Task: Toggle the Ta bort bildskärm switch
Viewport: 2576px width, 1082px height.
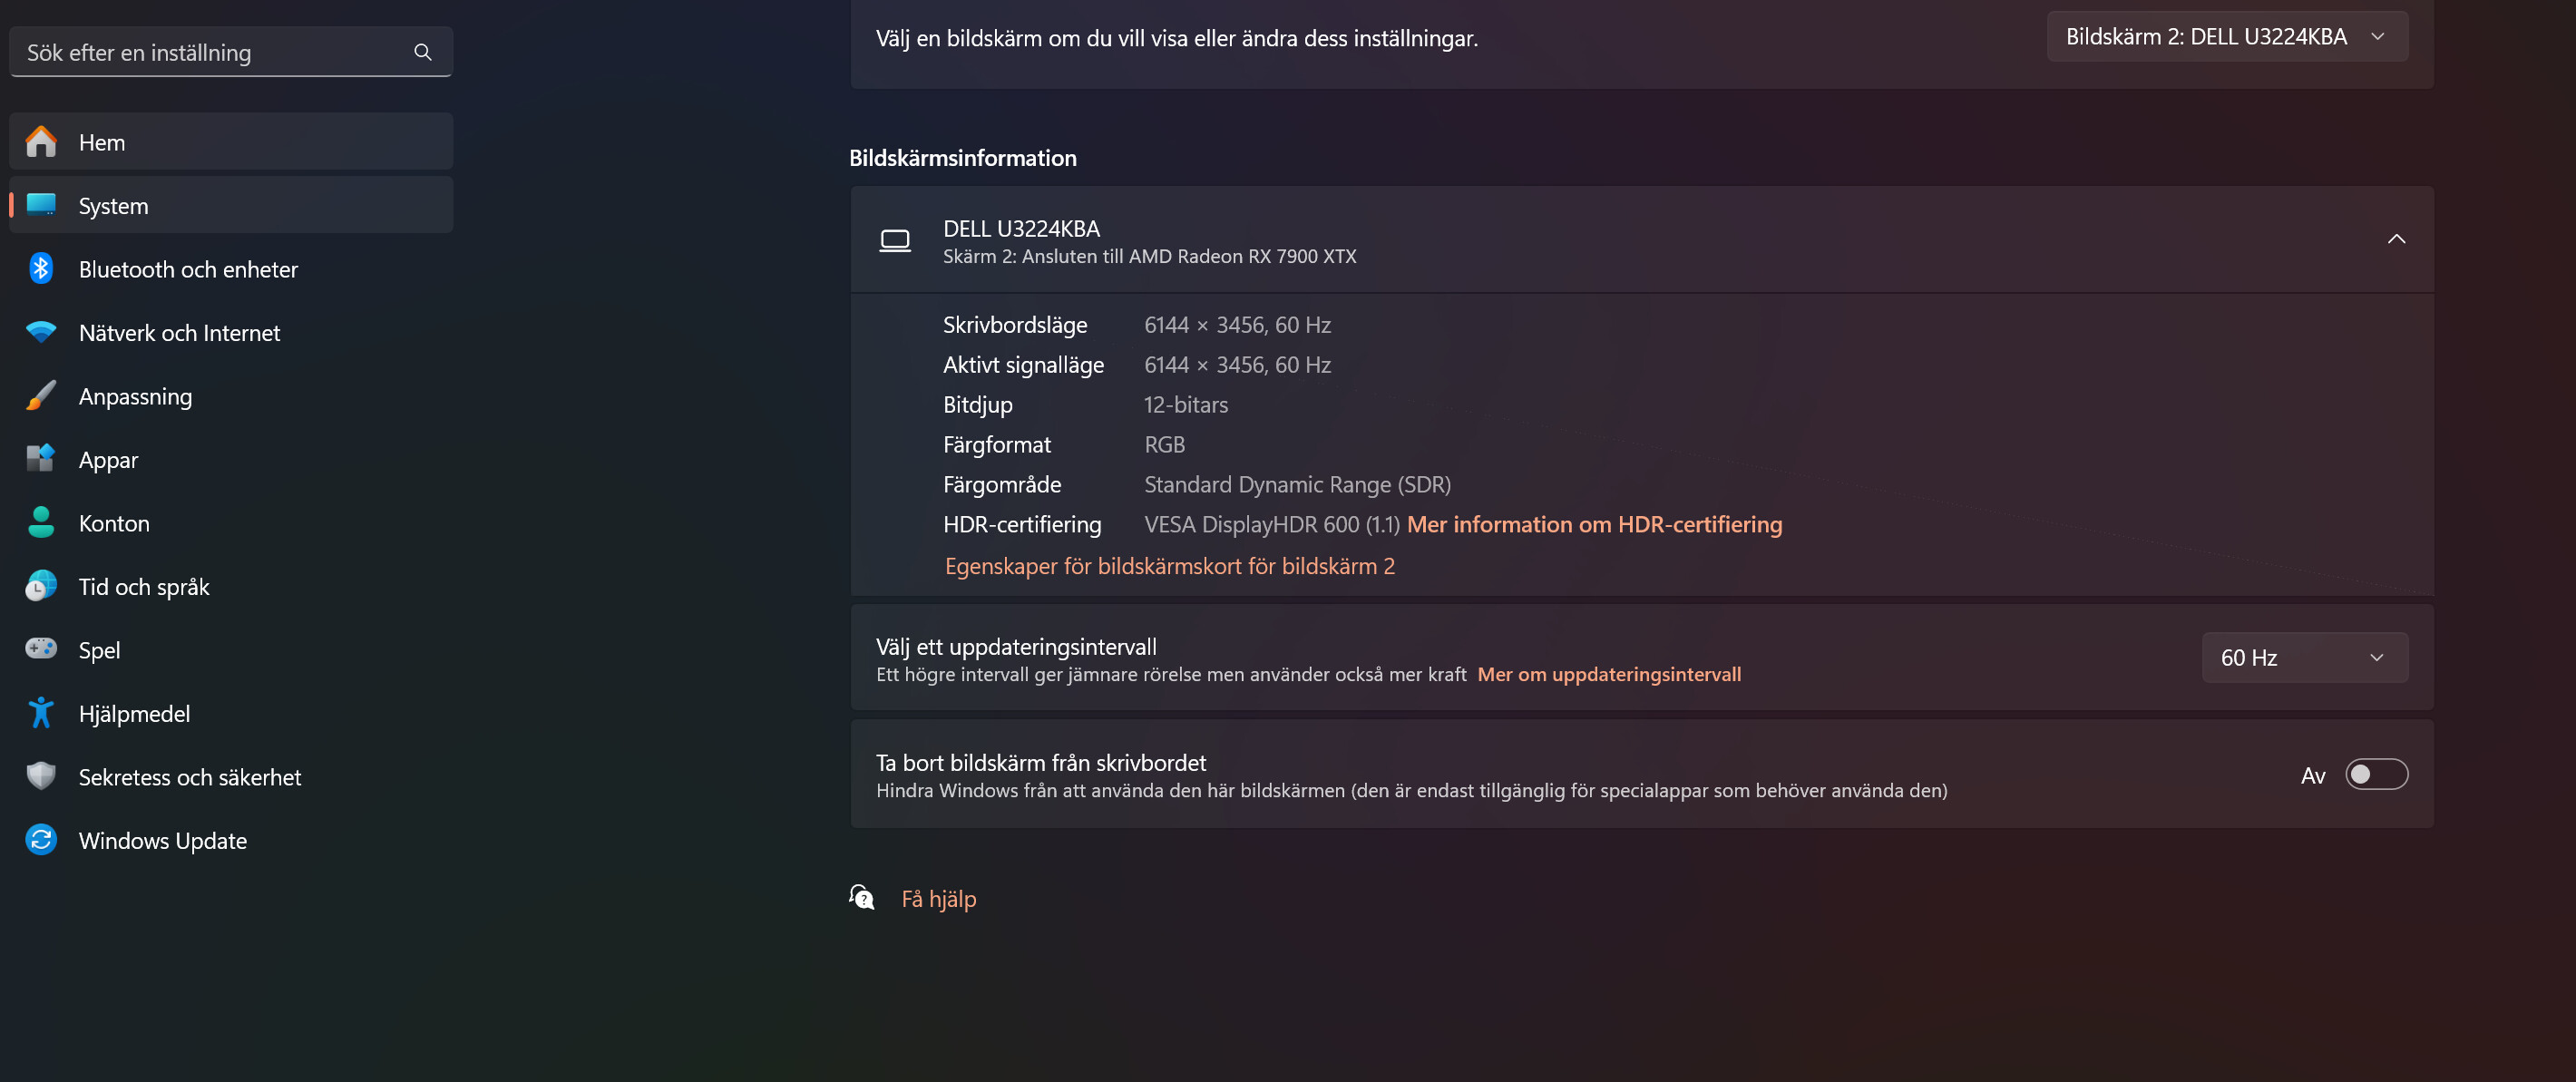Action: 2375,775
